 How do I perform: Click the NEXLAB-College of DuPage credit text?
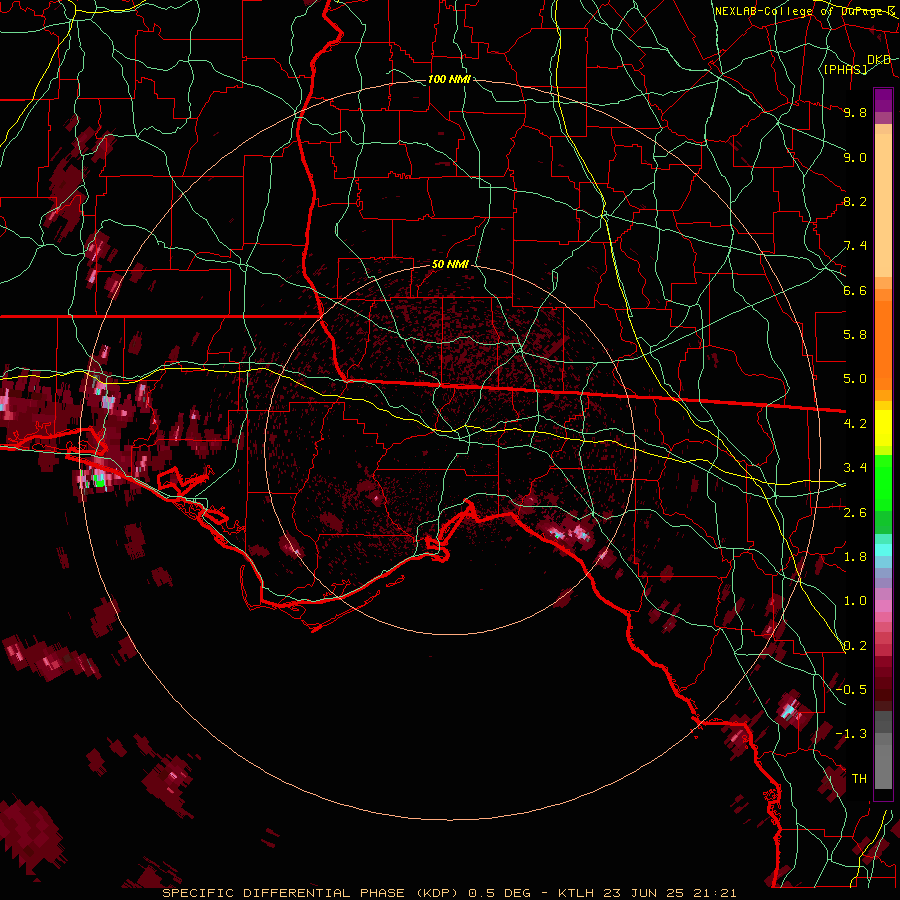pyautogui.click(x=804, y=11)
